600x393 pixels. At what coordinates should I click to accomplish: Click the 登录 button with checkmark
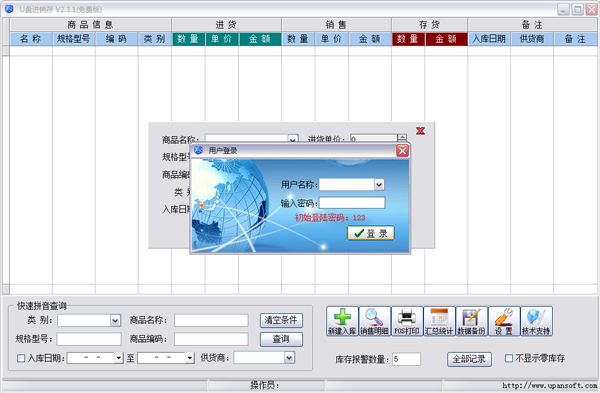tap(370, 233)
